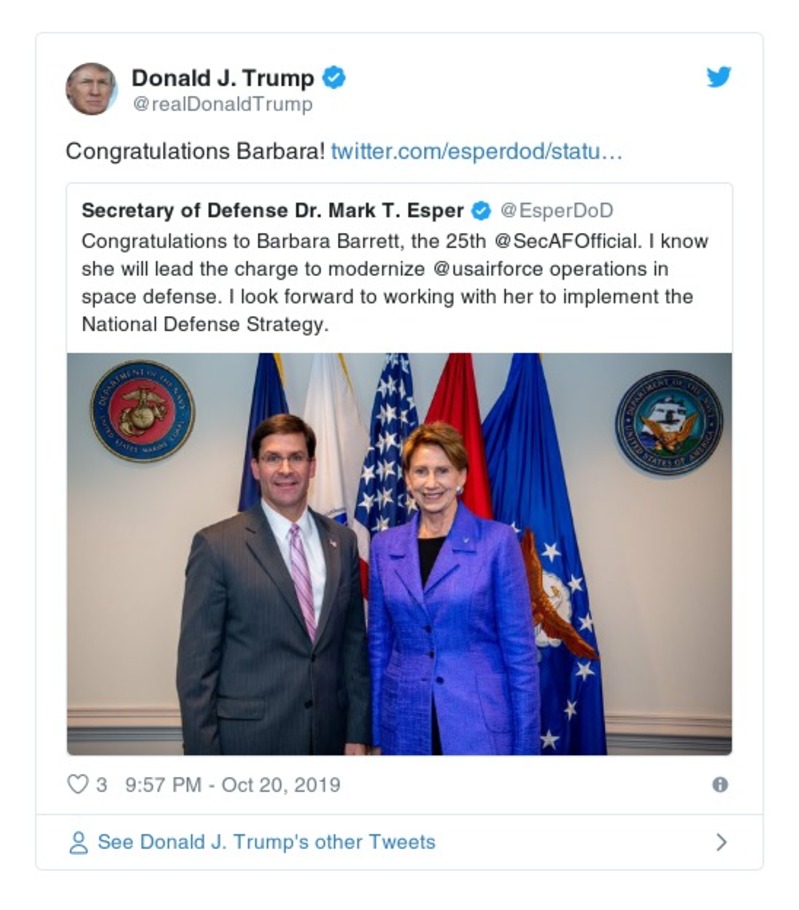The width and height of the screenshot is (799, 910).
Task: Click the Twitter bird logo
Action: coord(719,78)
